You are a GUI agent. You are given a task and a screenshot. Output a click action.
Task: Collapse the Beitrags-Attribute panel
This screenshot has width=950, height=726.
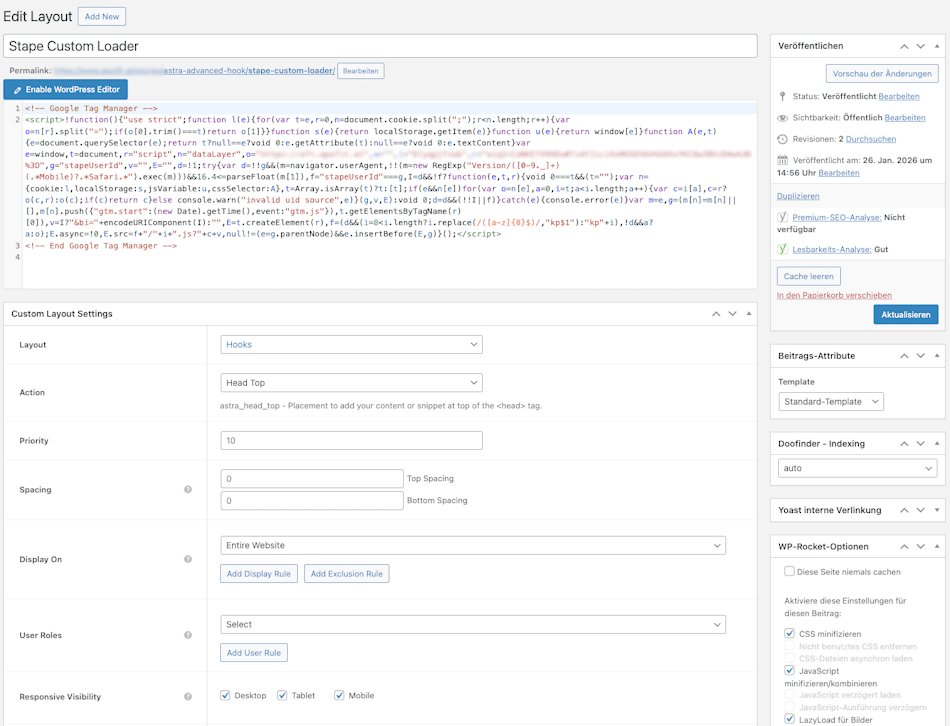tap(937, 356)
